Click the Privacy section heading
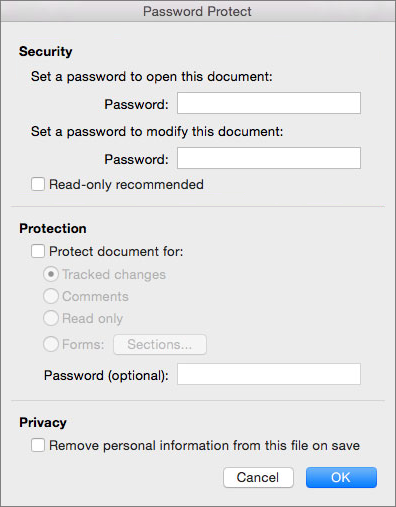The image size is (396, 507). 43,422
